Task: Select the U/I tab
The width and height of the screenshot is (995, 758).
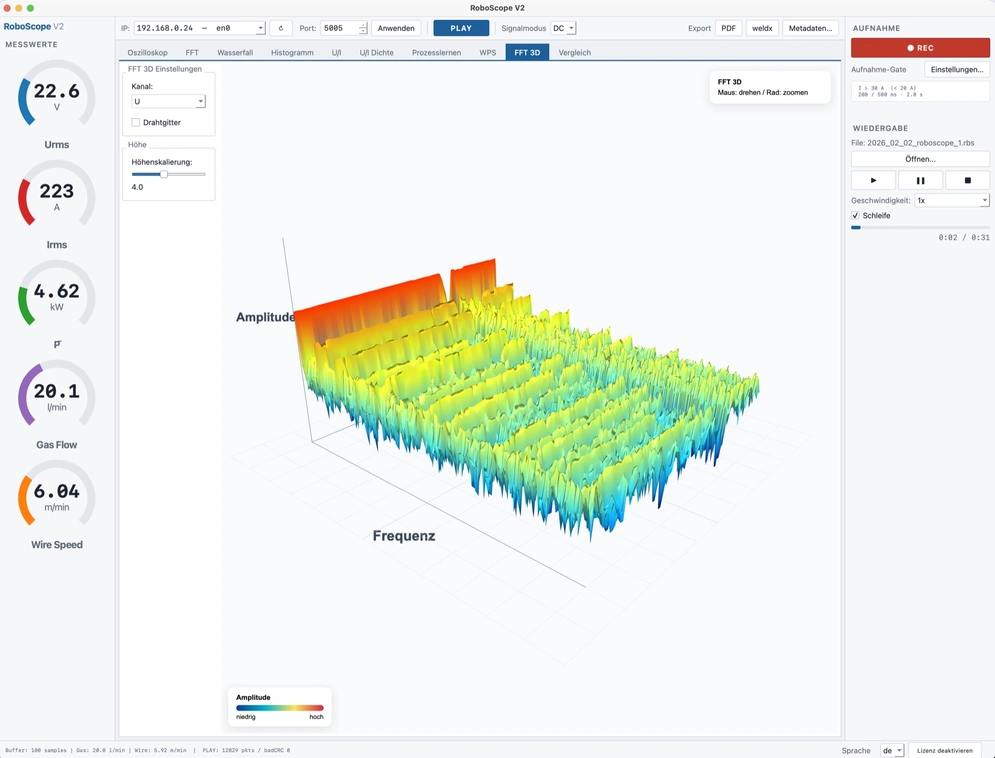Action: 336,53
